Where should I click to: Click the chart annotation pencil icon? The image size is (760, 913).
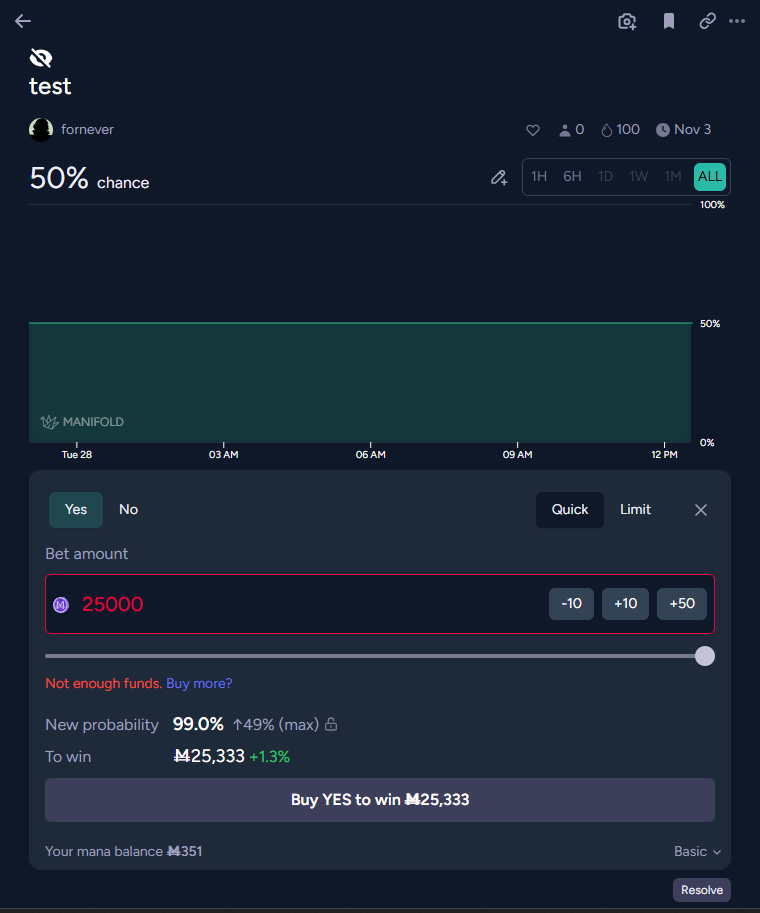(x=499, y=177)
